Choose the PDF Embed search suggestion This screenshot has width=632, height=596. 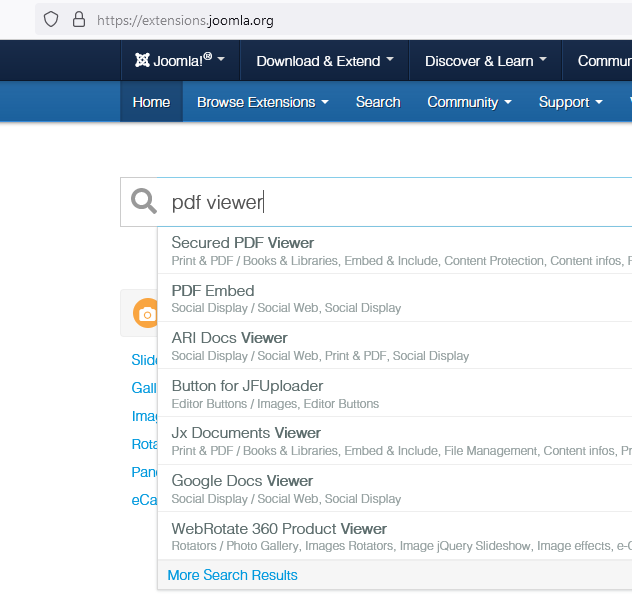click(x=213, y=291)
